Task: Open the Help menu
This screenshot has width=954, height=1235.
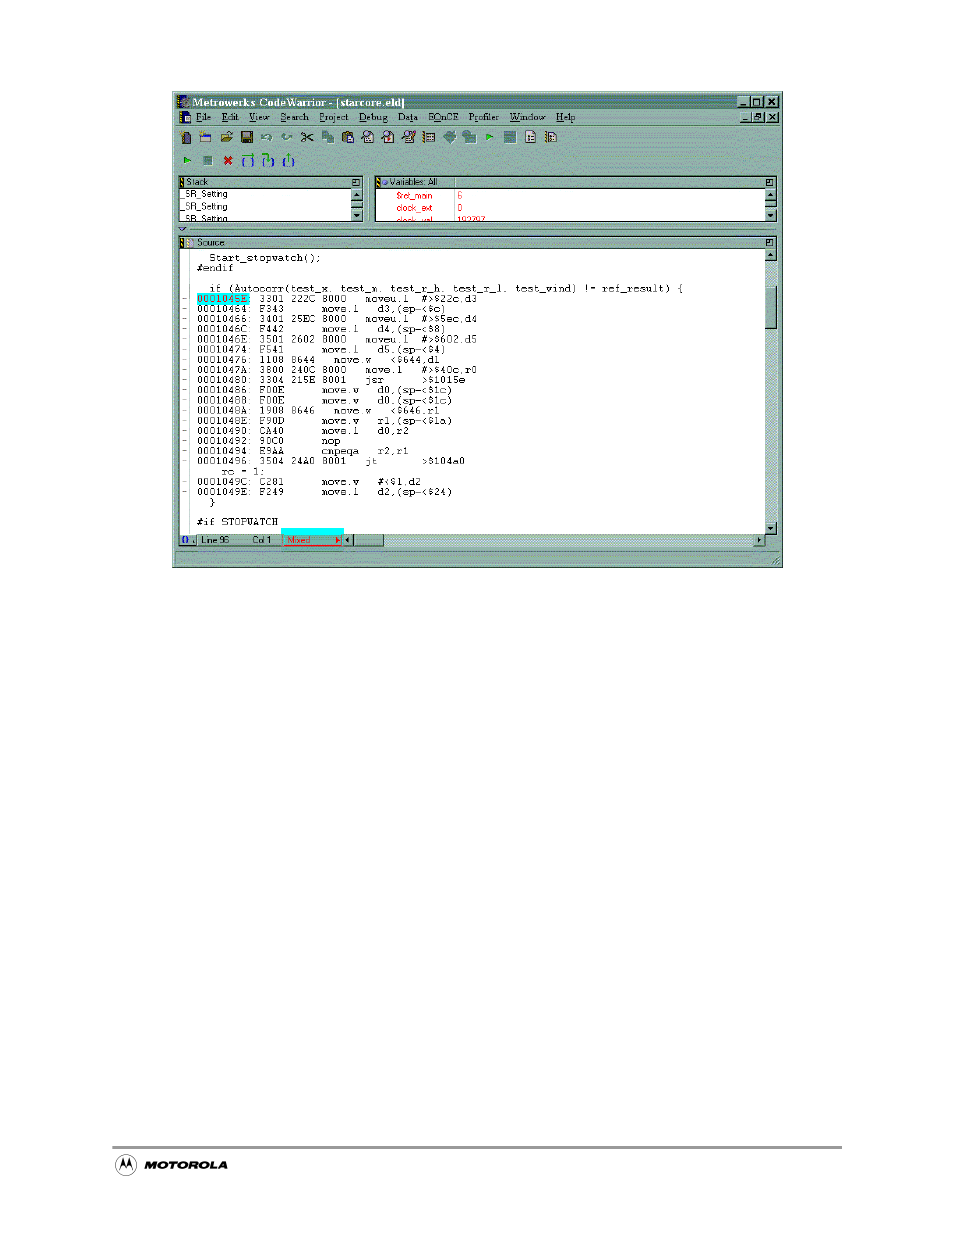Action: click(x=565, y=117)
